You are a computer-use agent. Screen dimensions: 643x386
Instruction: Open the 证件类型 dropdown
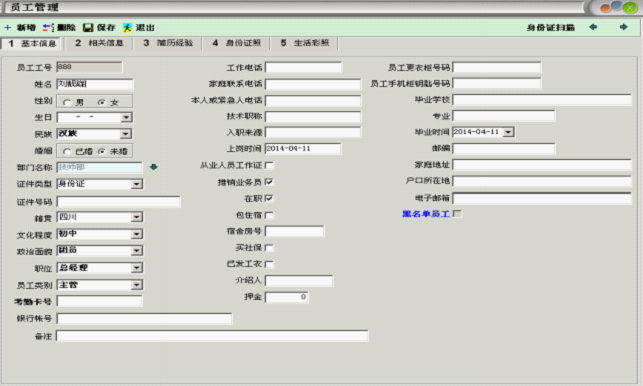tap(137, 184)
